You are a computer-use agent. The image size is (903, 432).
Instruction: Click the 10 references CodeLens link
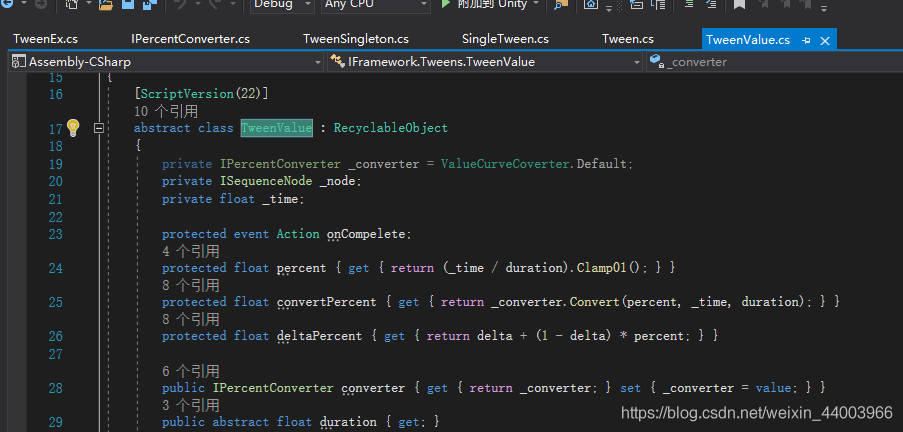tap(166, 111)
